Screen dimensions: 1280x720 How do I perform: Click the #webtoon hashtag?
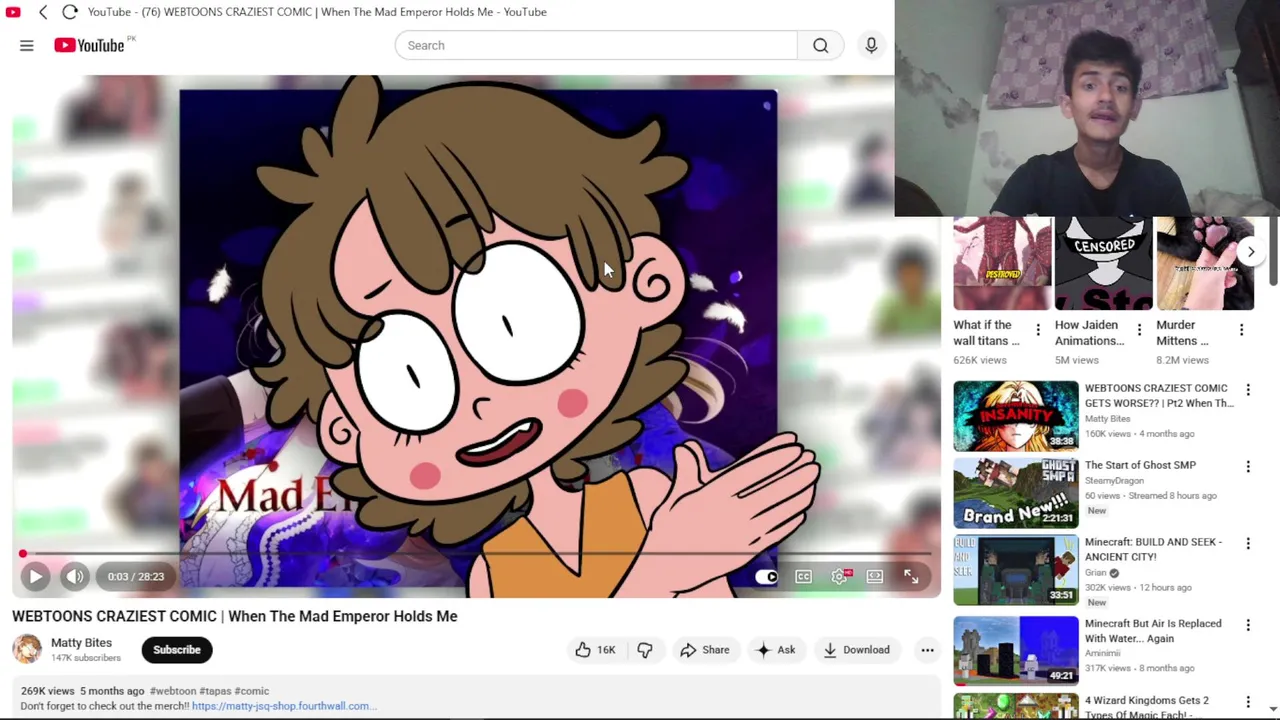pyautogui.click(x=173, y=691)
